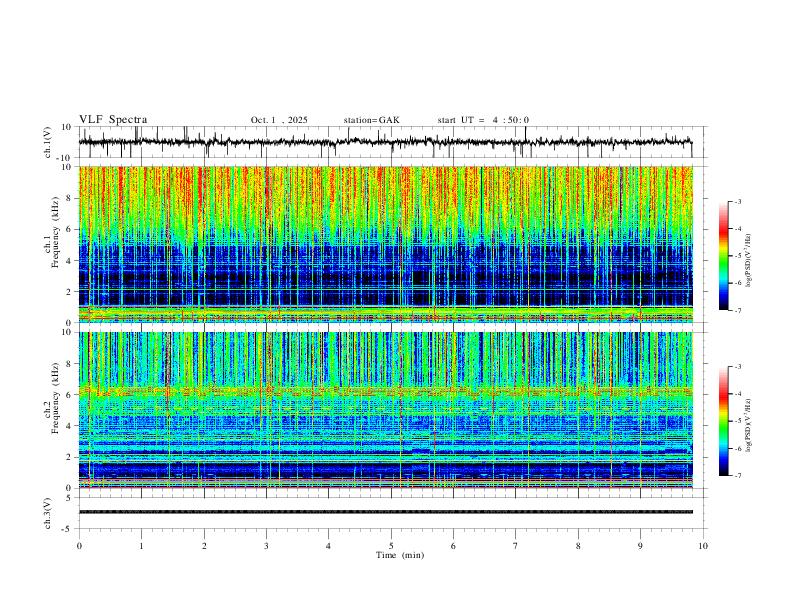Screen dimensions: 792x612
Task: Click time axis tick label "2"
Action: 204,546
